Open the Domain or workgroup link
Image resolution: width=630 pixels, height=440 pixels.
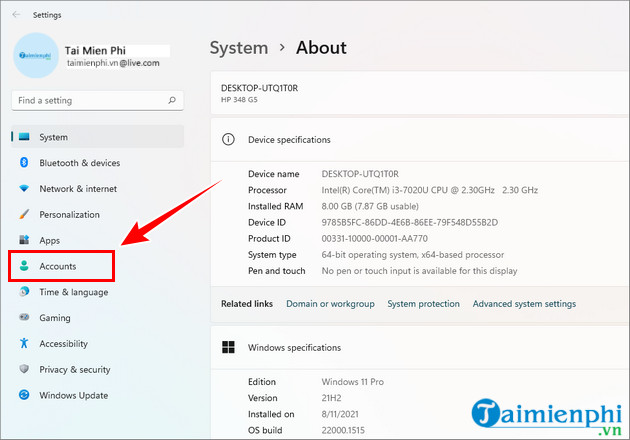[330, 304]
